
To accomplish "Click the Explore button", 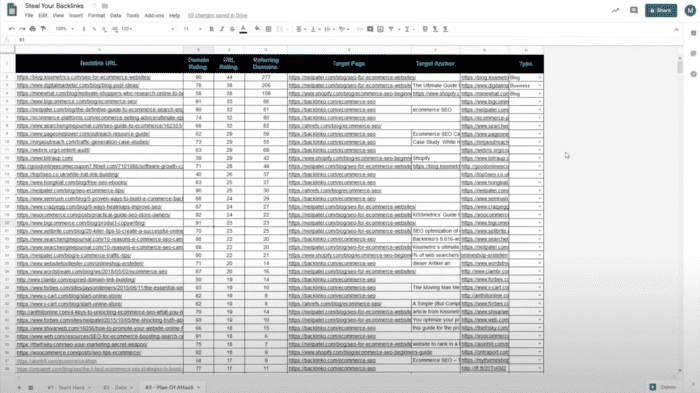I will click(663, 387).
